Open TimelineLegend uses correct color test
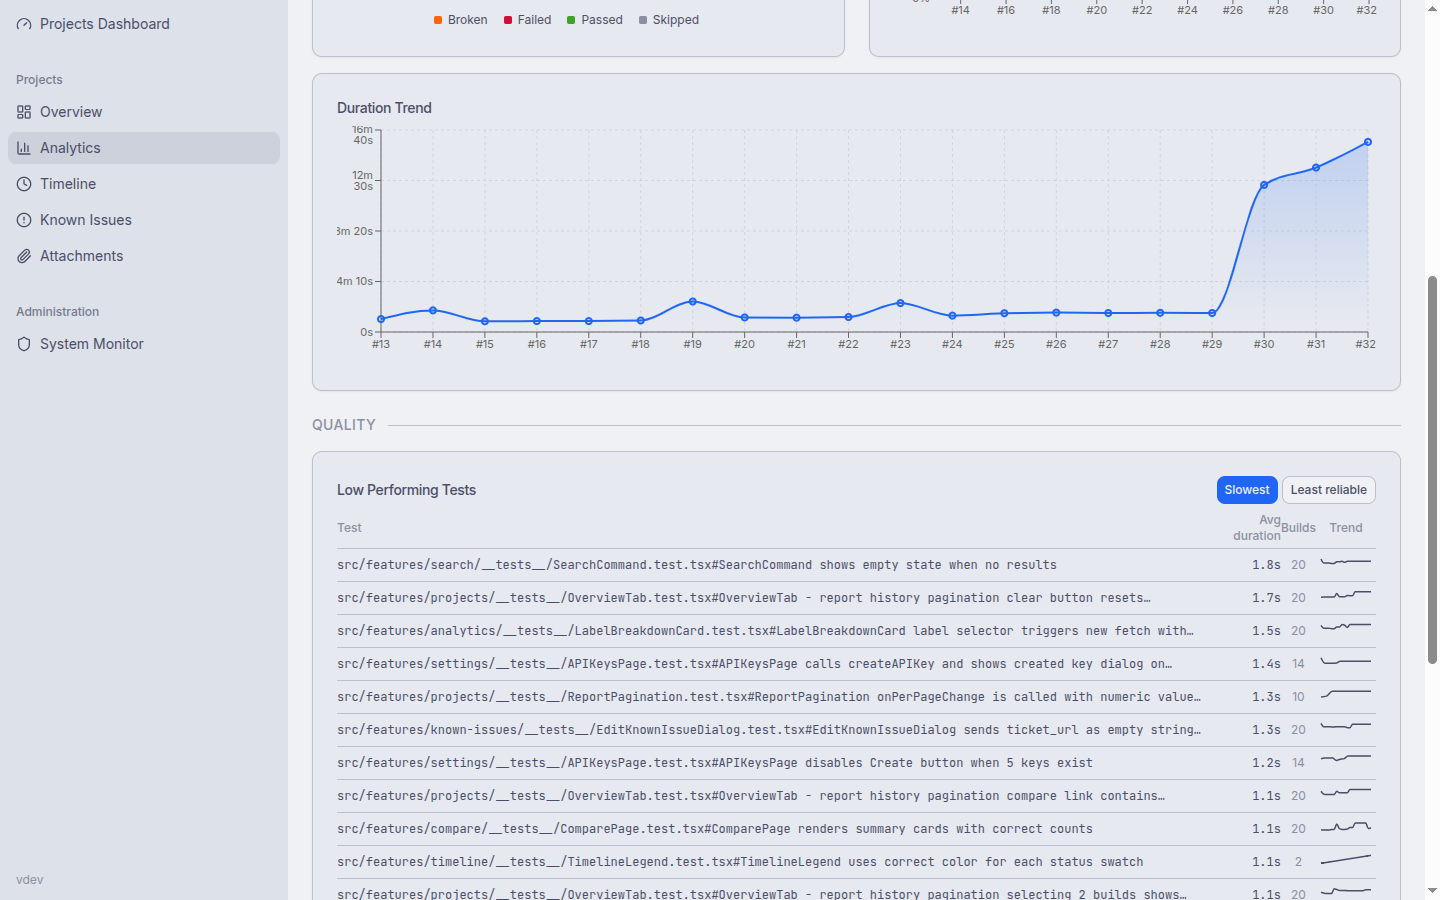 (856, 862)
